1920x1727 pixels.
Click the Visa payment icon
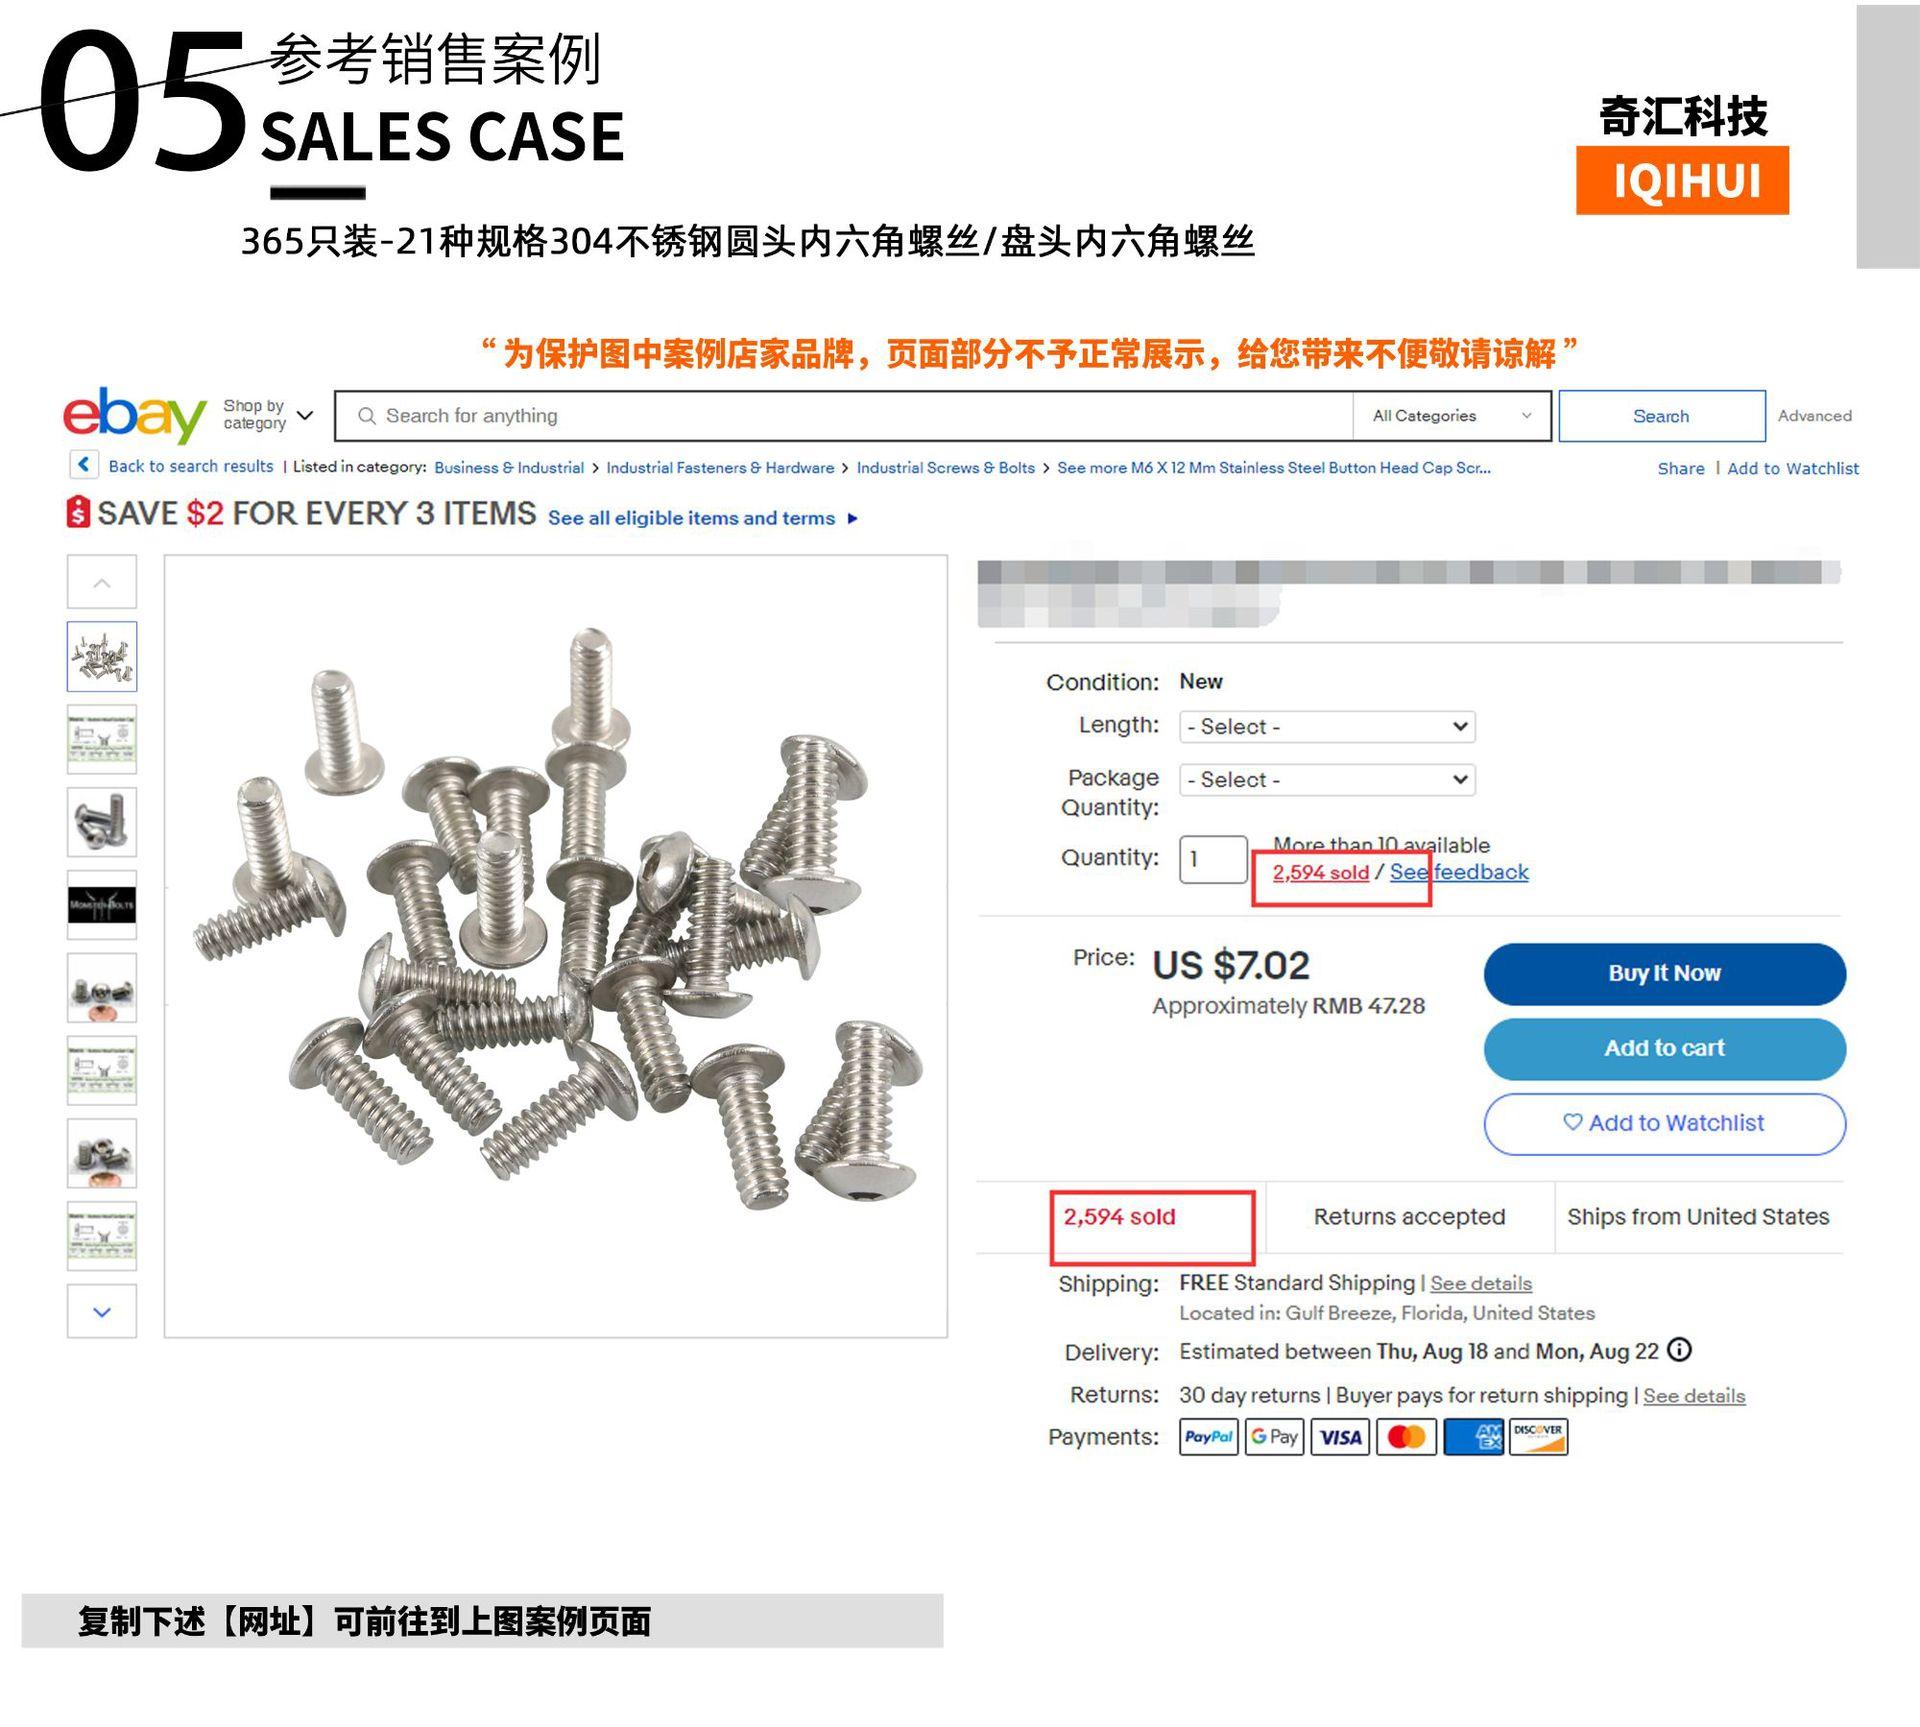[1340, 1437]
